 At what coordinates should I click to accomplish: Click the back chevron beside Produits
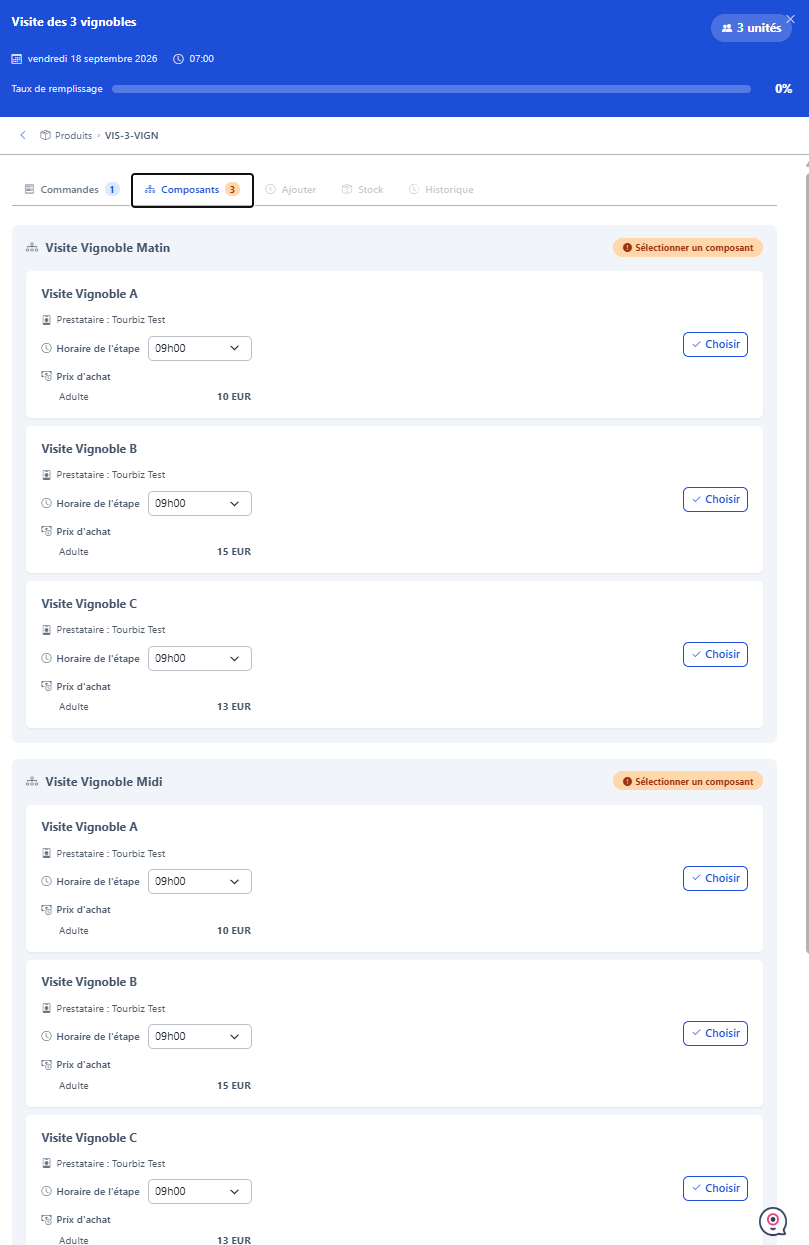coord(23,135)
